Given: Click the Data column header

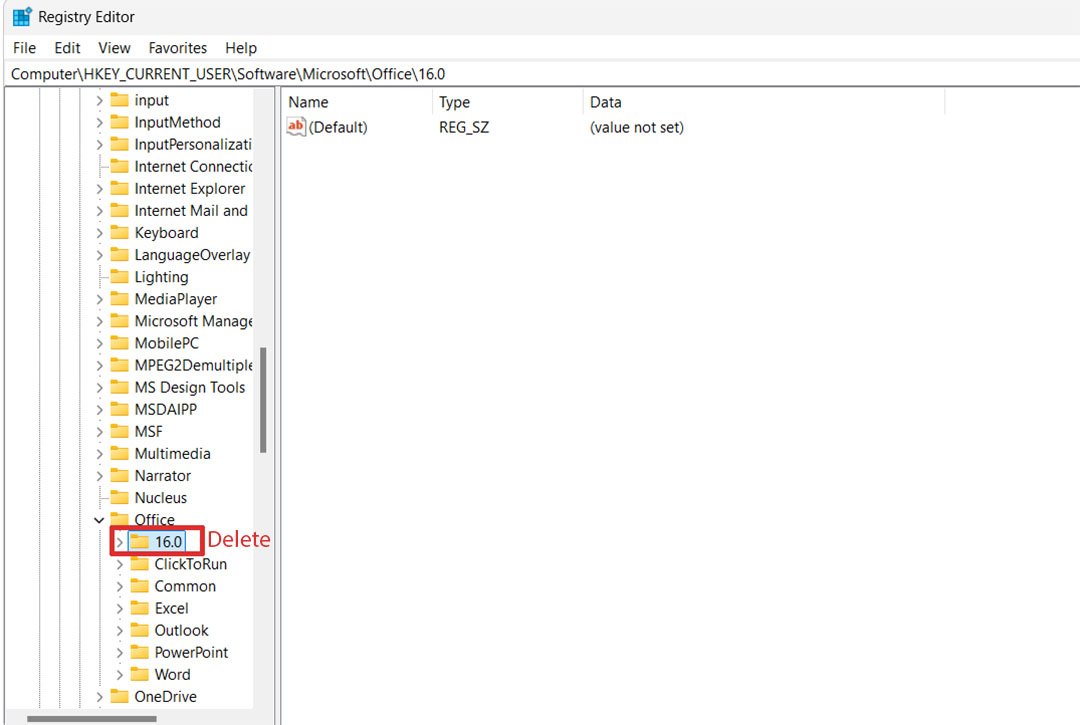Looking at the screenshot, I should pos(605,102).
